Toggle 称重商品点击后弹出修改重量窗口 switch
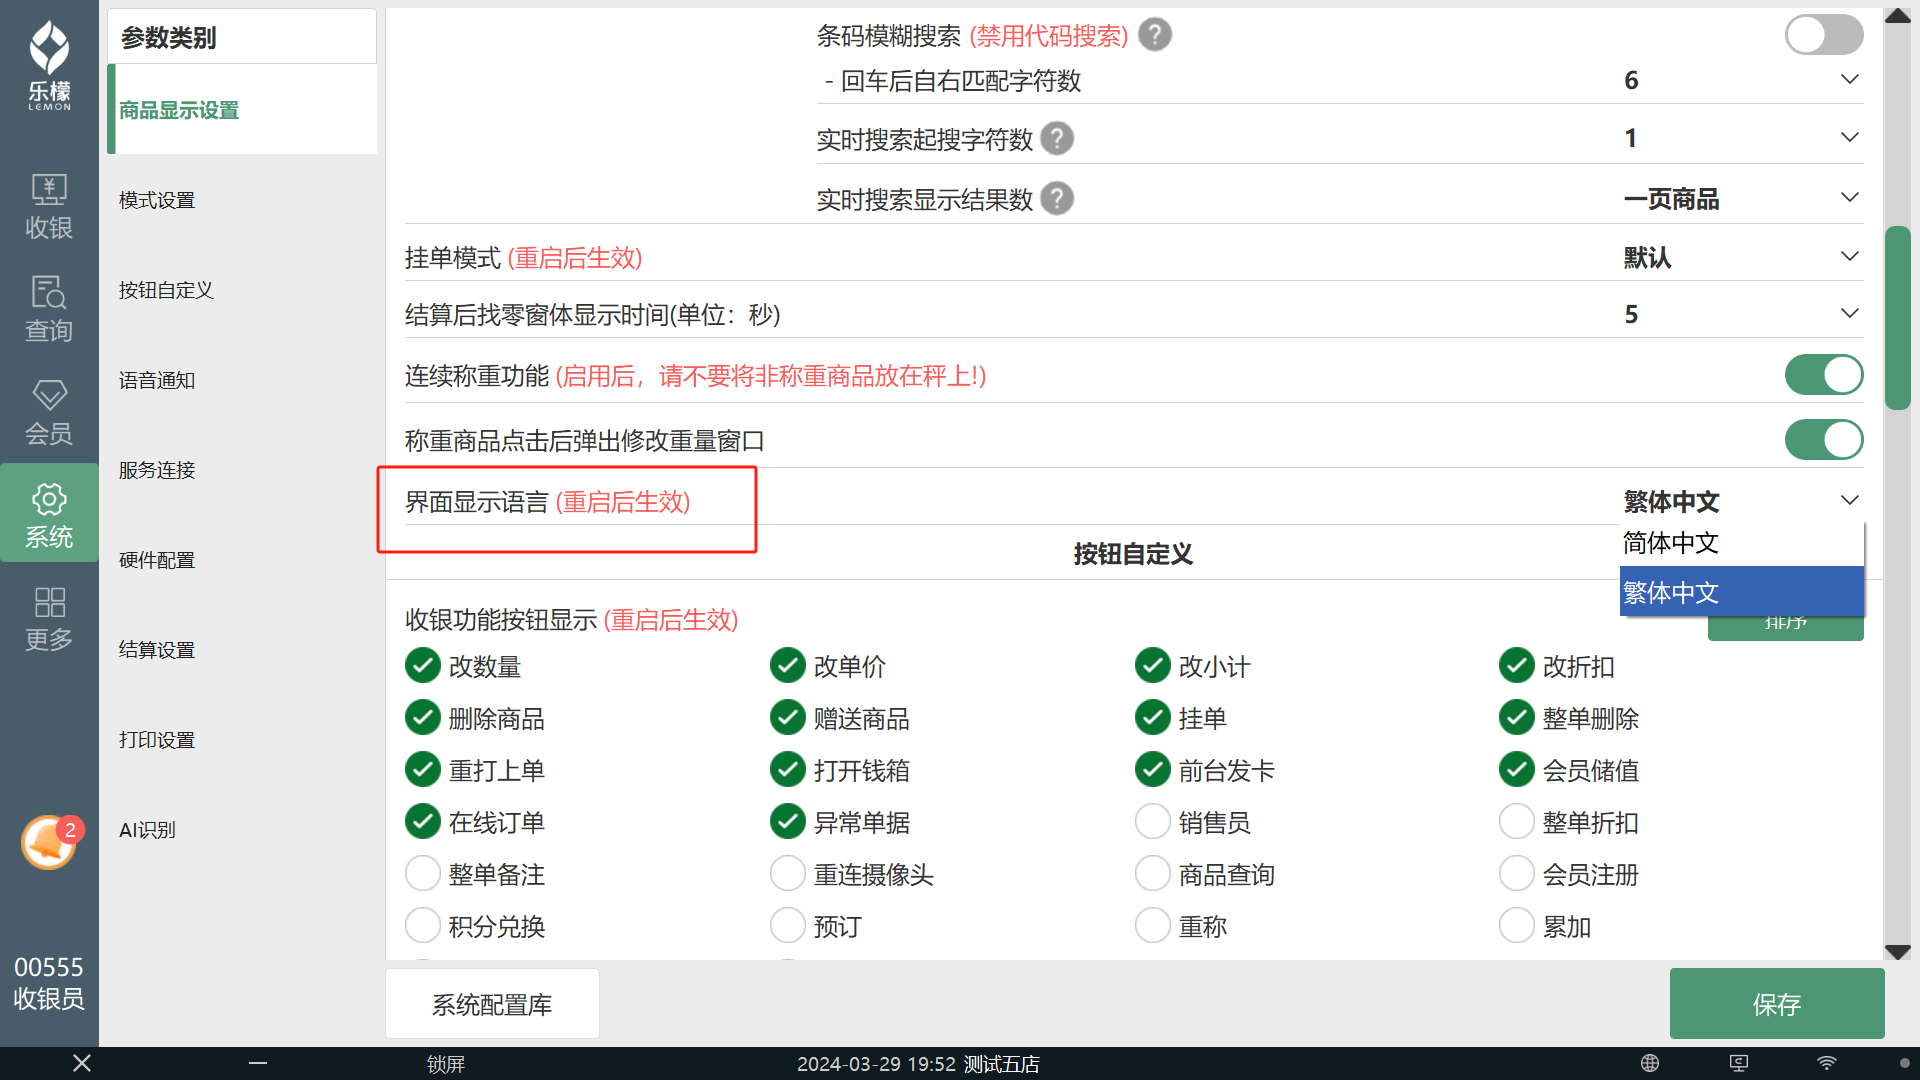 (1824, 439)
